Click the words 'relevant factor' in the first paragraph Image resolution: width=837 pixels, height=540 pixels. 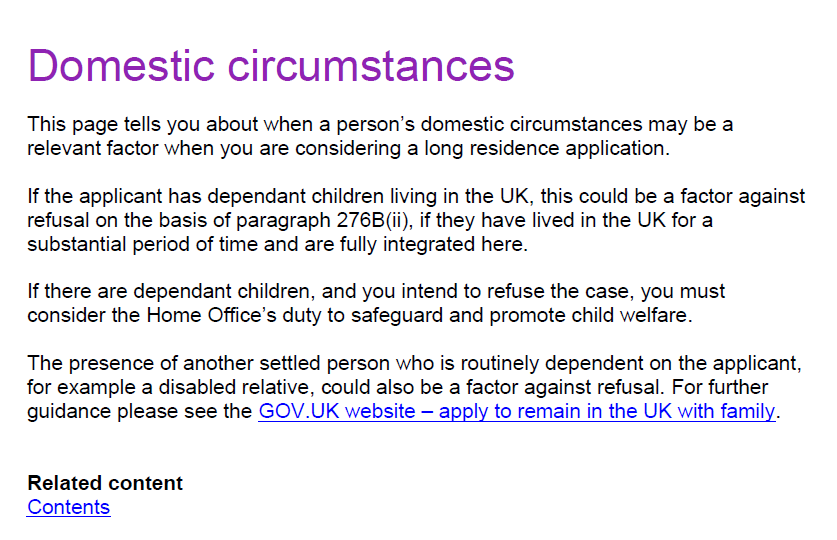(x=93, y=148)
